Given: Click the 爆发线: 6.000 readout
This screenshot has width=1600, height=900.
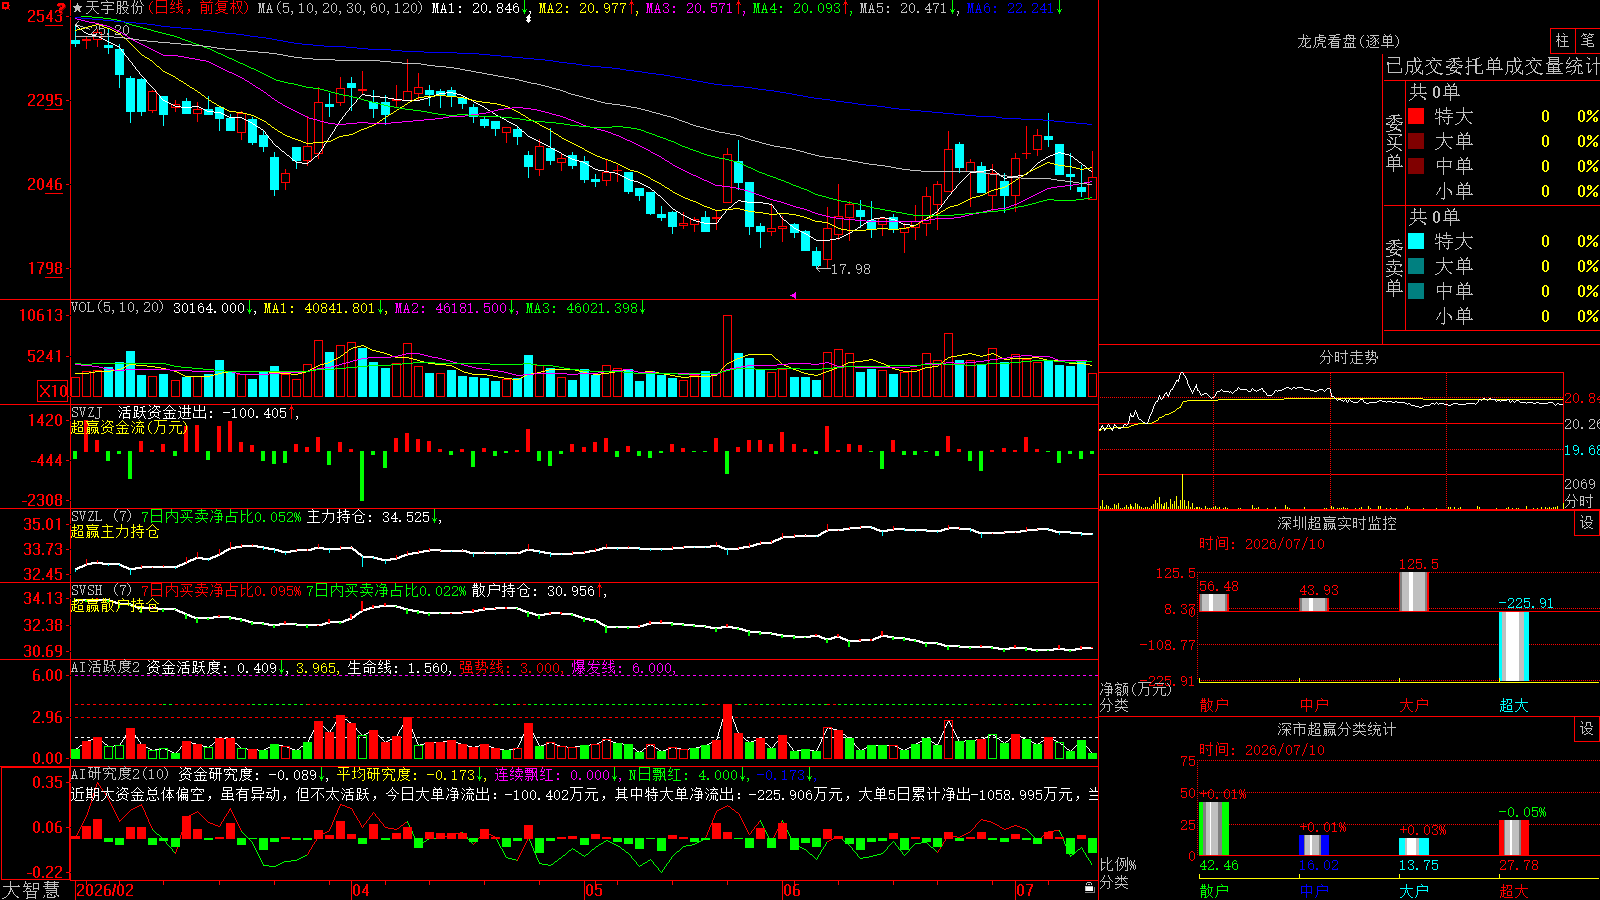Looking at the screenshot, I should coord(624,667).
